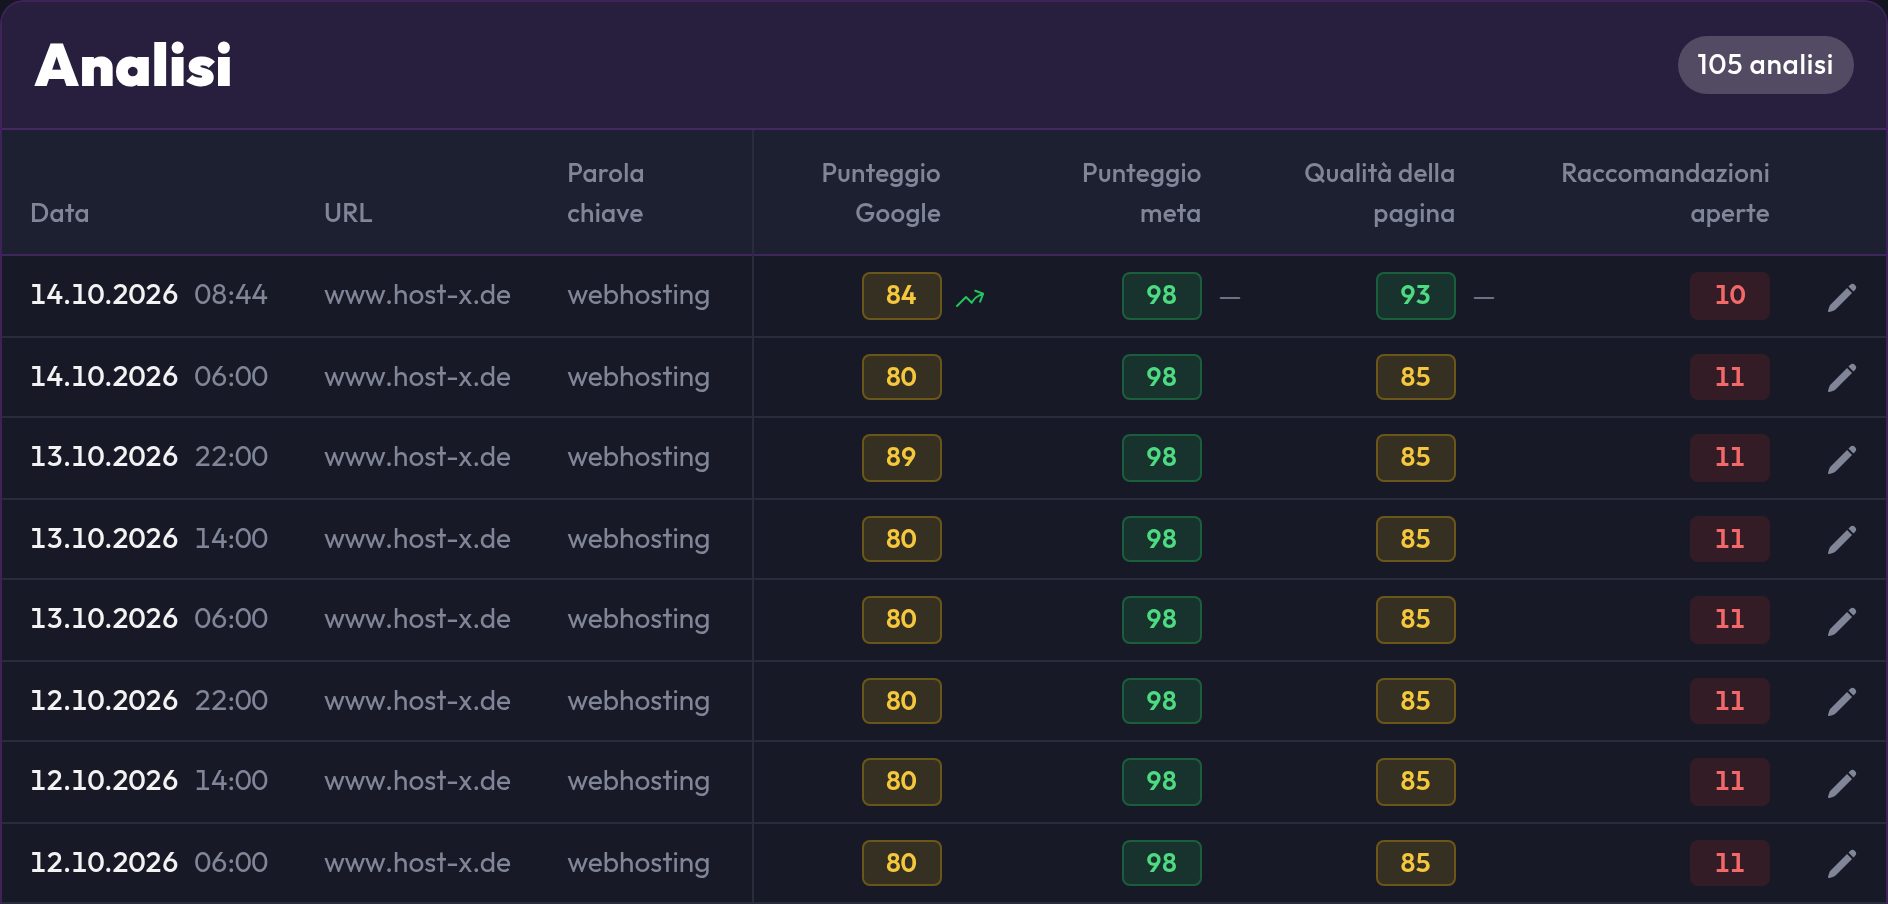
Task: Click pencil icon in 12.10.2026 14:00 row
Action: tap(1841, 783)
